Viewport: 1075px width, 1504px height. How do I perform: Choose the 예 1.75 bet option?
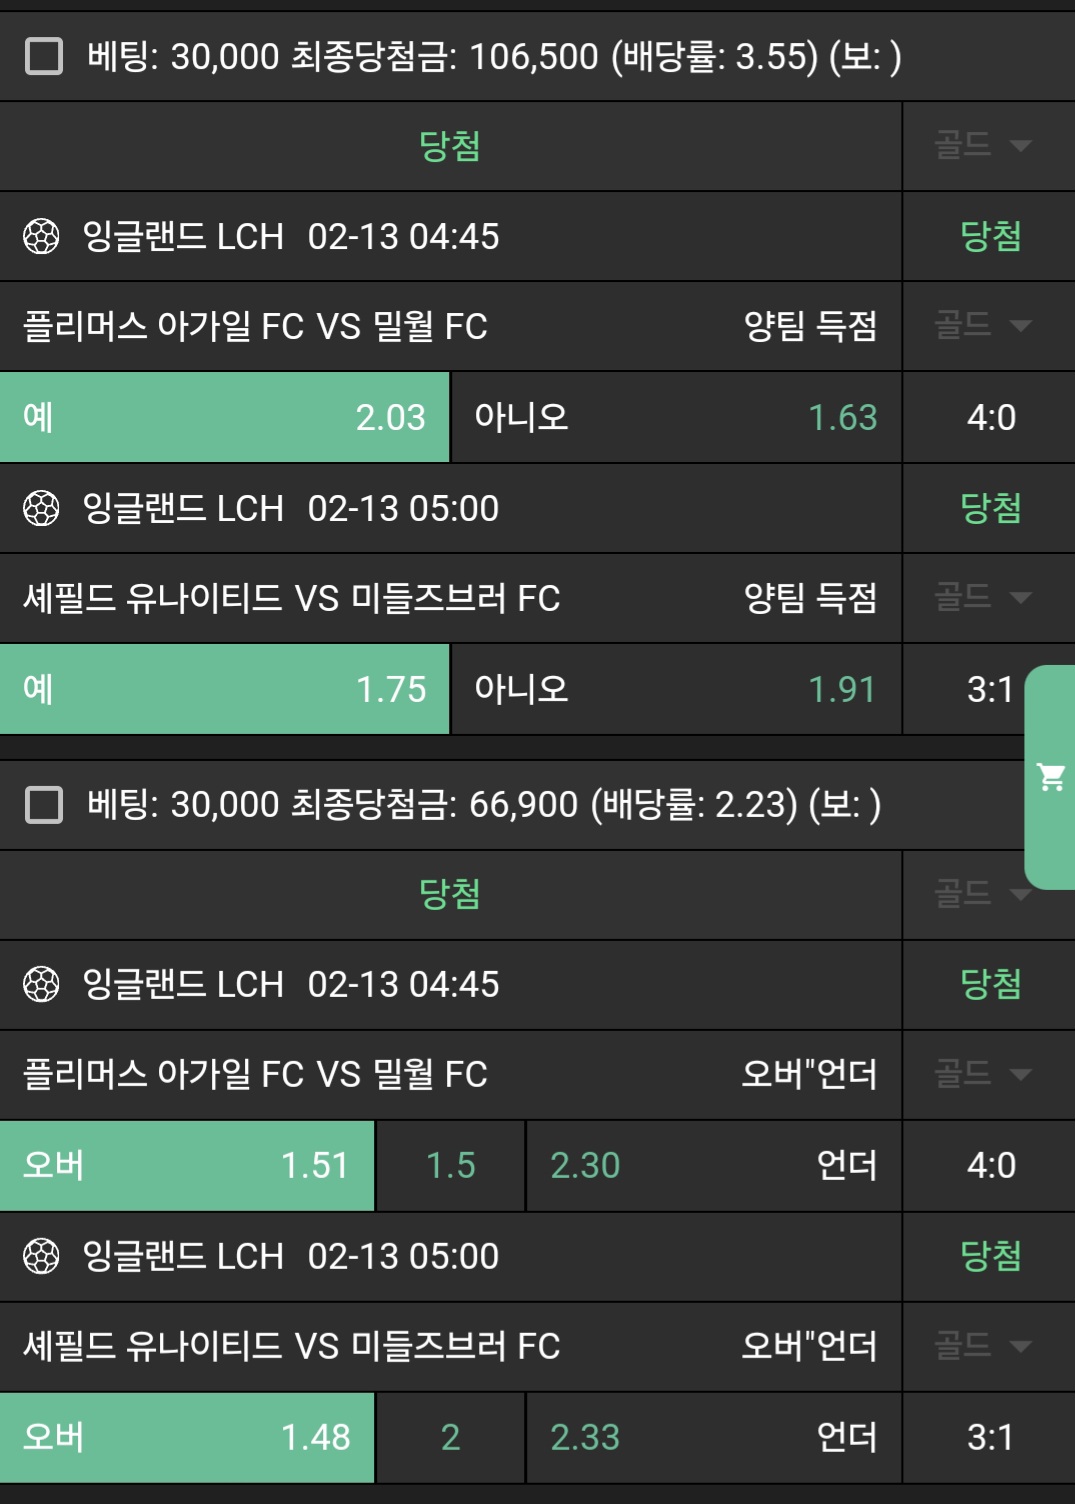click(225, 689)
